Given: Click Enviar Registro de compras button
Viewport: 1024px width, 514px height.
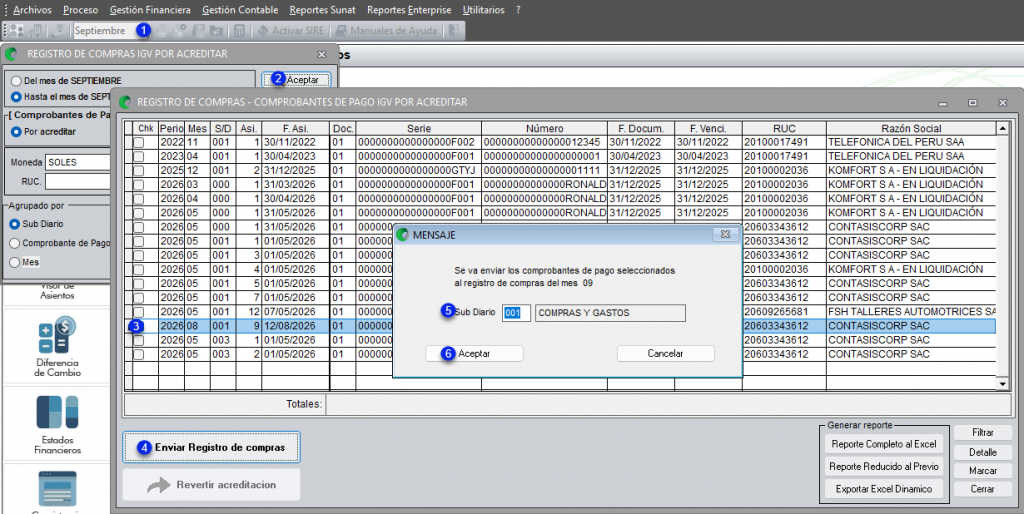Looking at the screenshot, I should [x=212, y=447].
